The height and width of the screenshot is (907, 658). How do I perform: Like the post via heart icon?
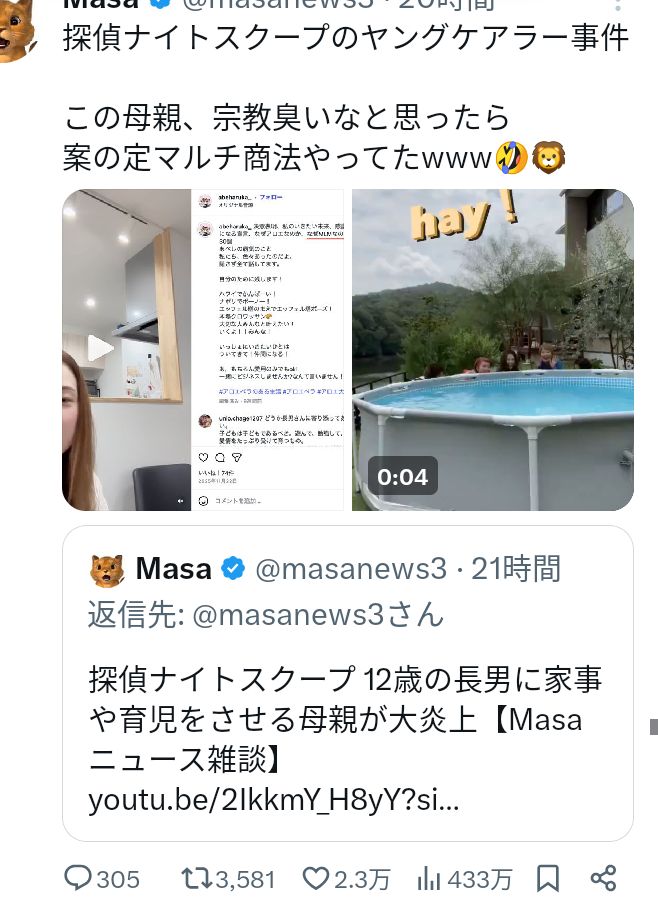coord(316,879)
